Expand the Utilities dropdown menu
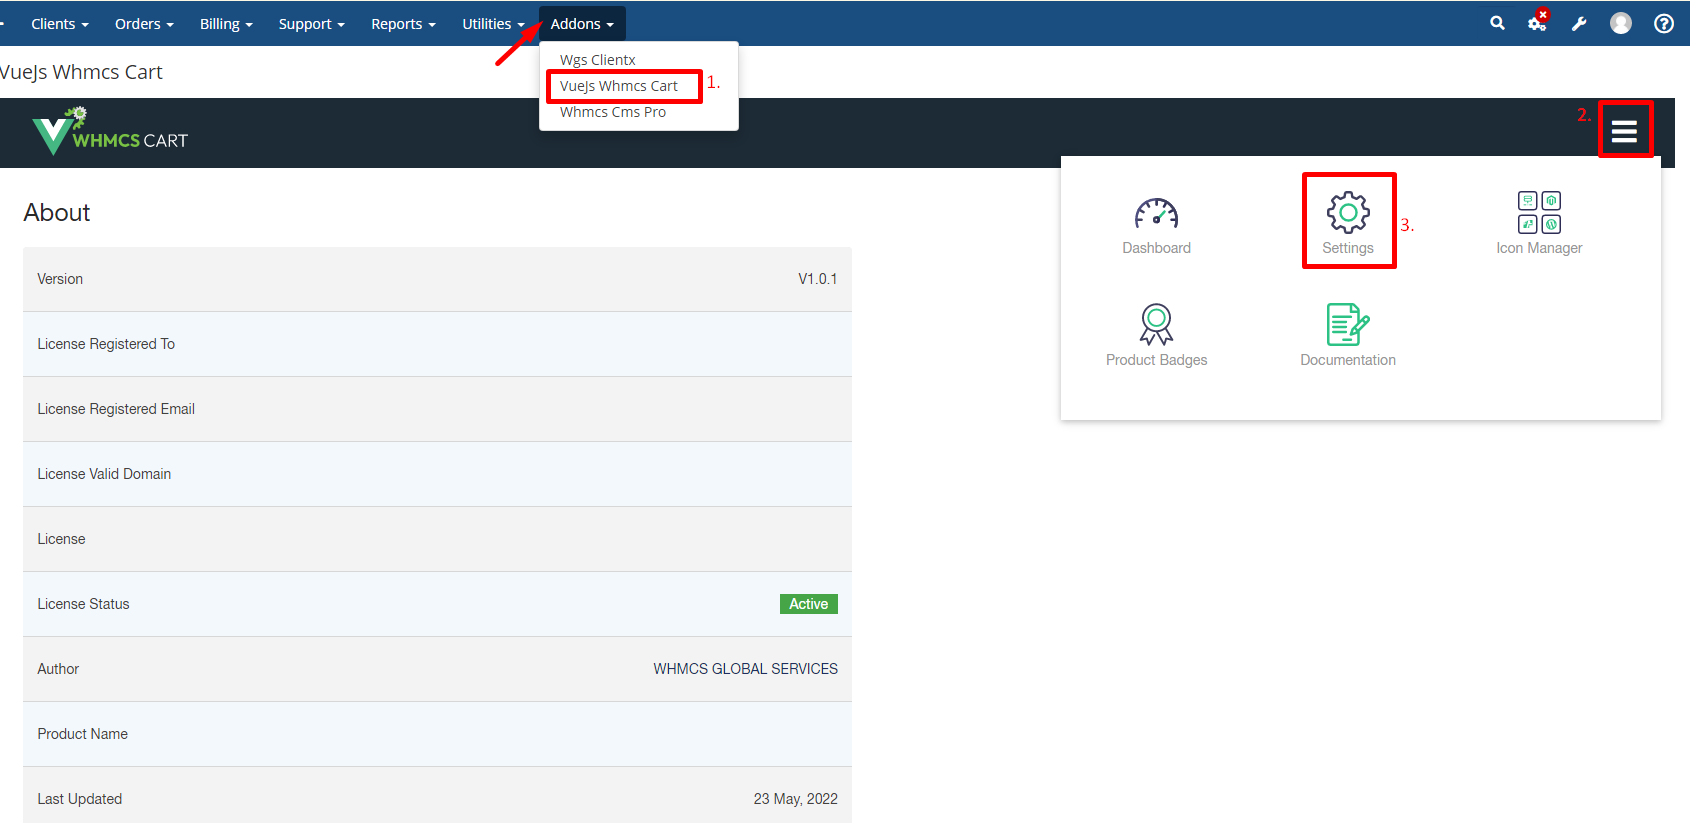This screenshot has width=1690, height=823. click(493, 24)
